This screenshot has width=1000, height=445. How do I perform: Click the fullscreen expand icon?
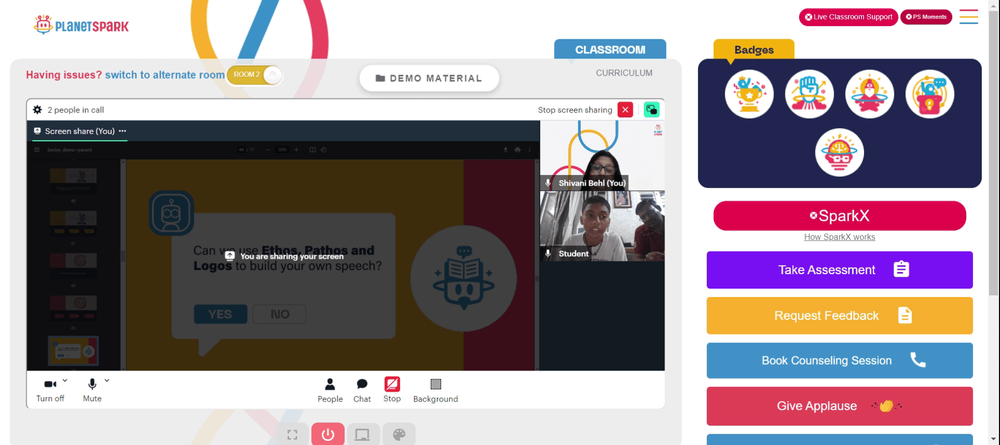292,435
